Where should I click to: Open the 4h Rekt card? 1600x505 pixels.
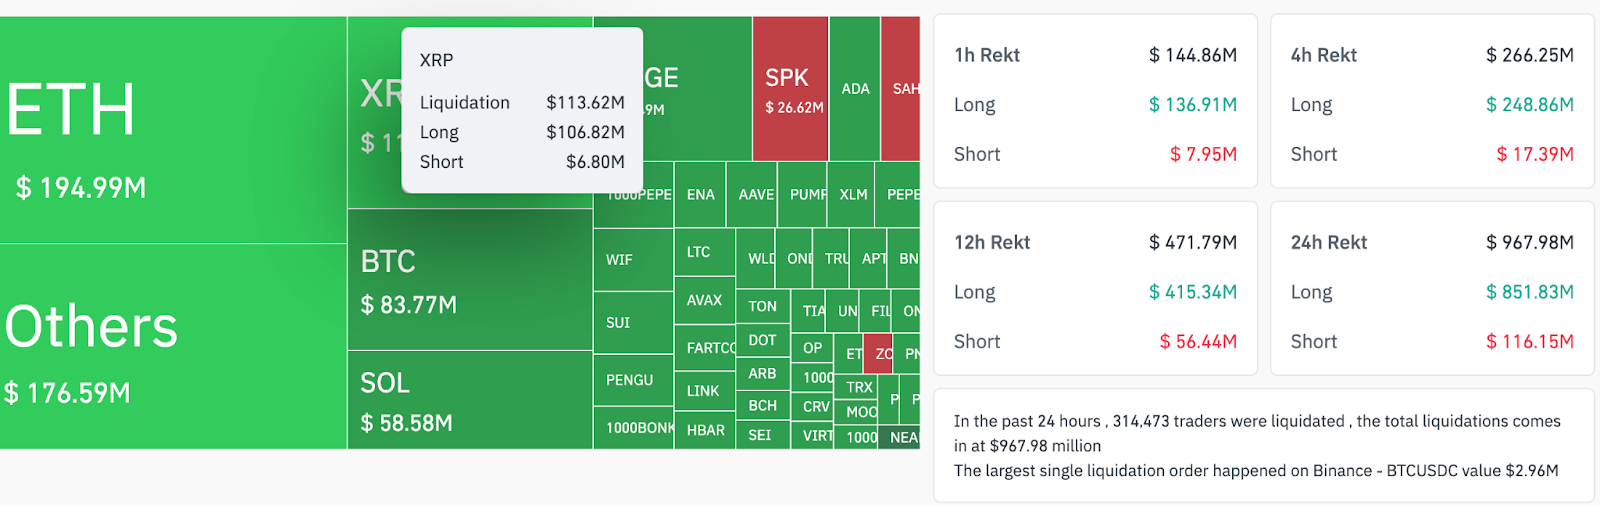coord(1432,101)
